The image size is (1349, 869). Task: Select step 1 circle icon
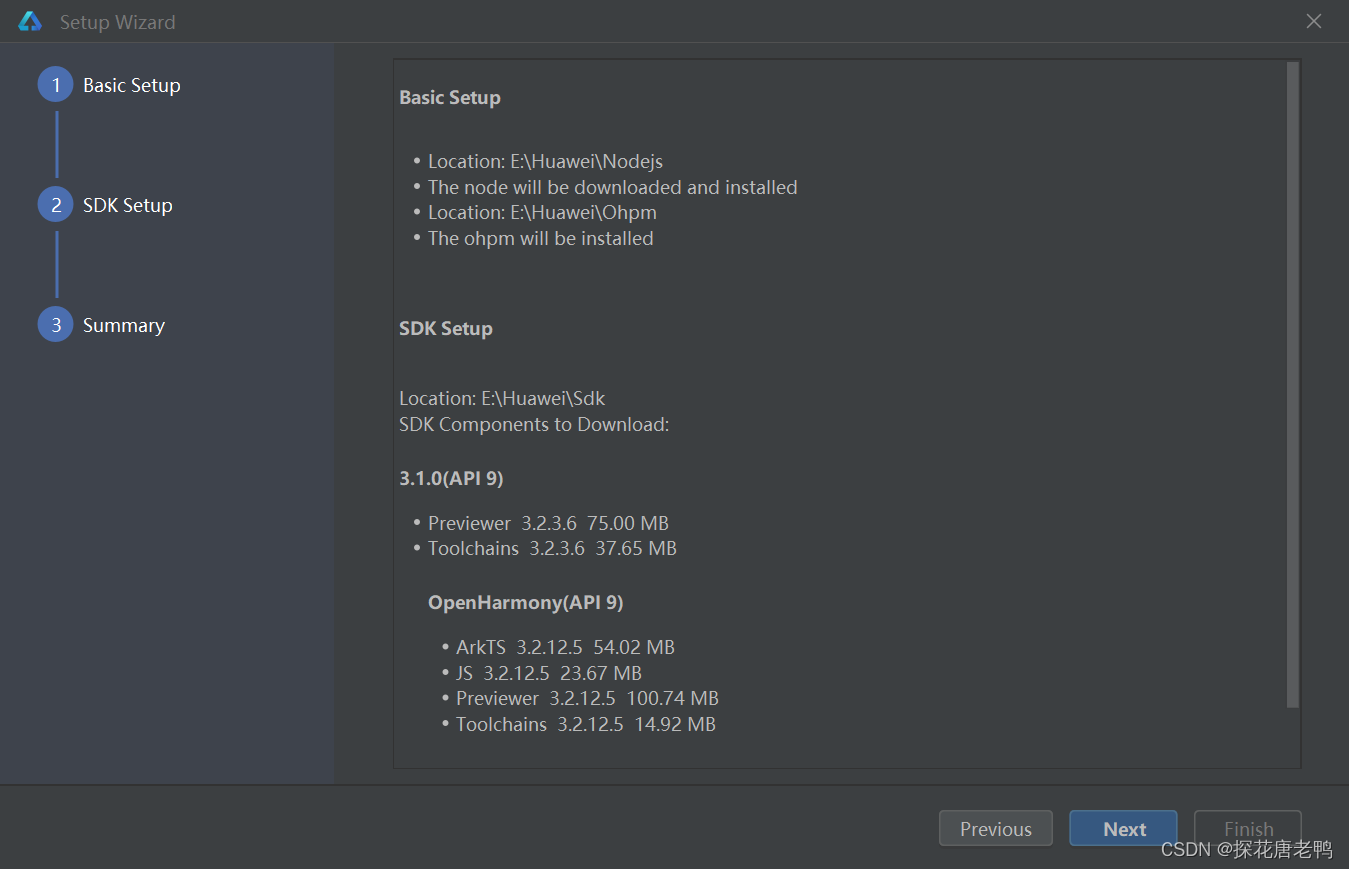pos(56,85)
